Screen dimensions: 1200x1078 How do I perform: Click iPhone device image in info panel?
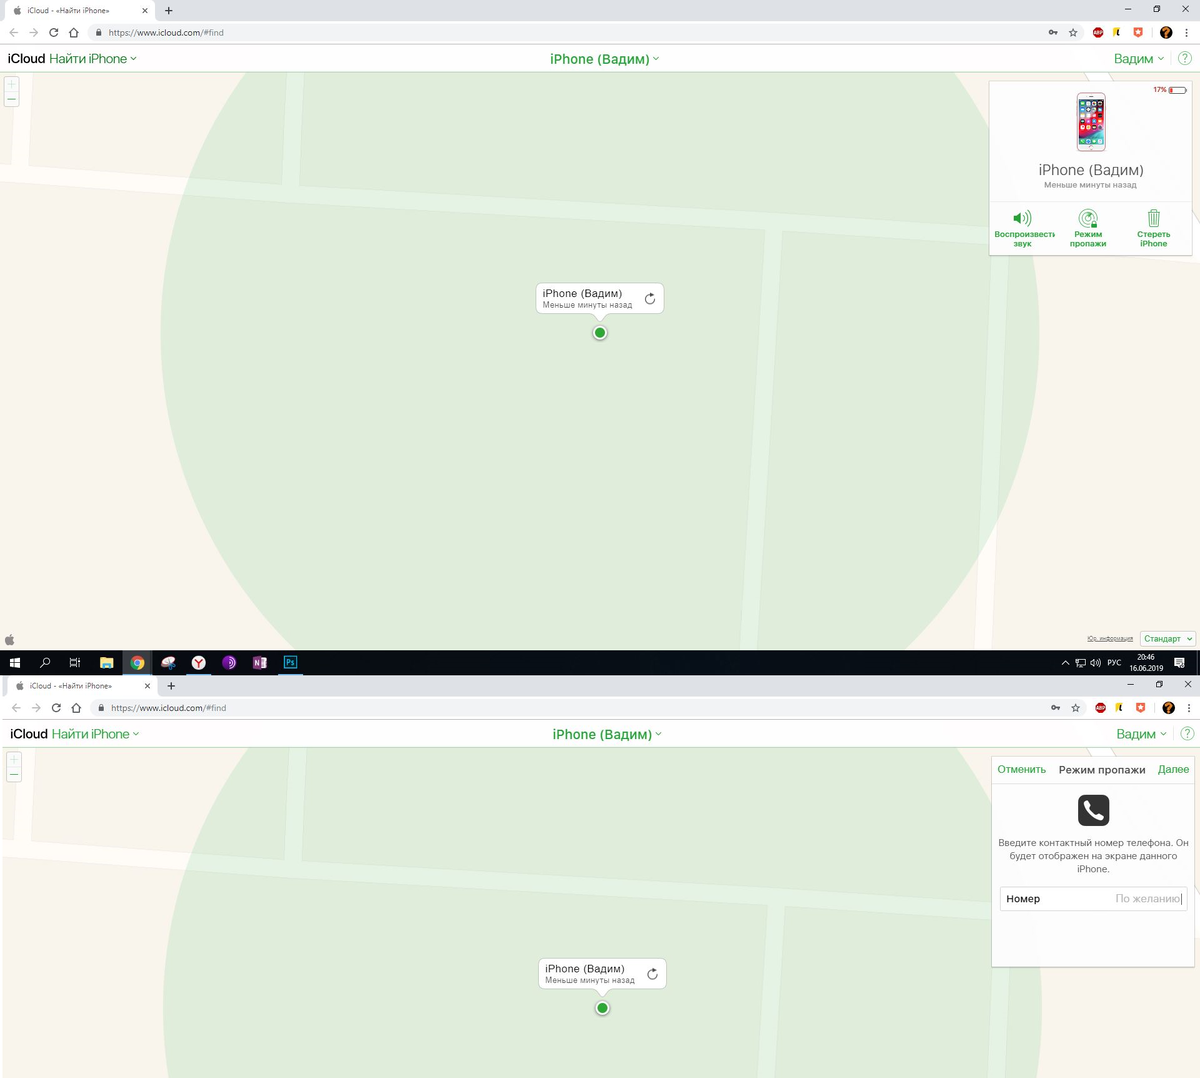(x=1091, y=122)
